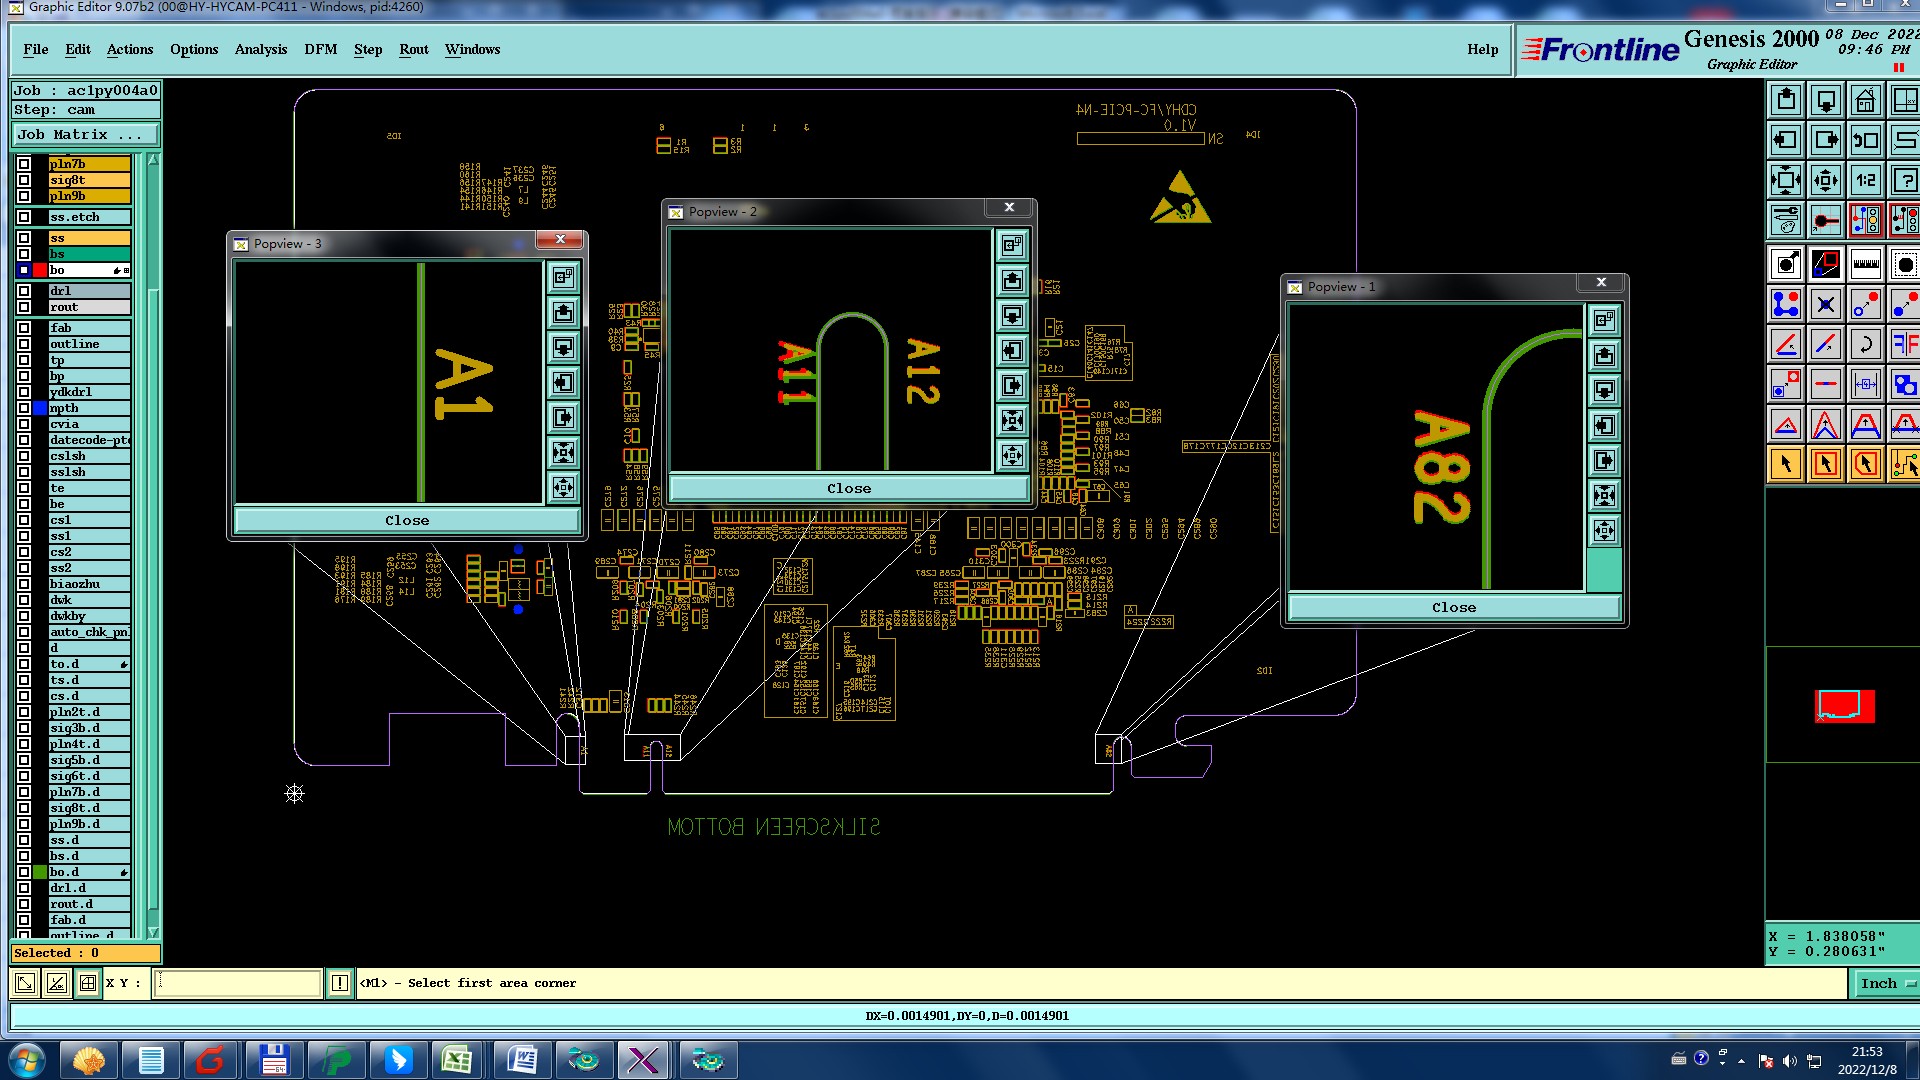Viewport: 1920px width, 1080px height.
Task: Click the traffic light layer control icon
Action: [1865, 220]
